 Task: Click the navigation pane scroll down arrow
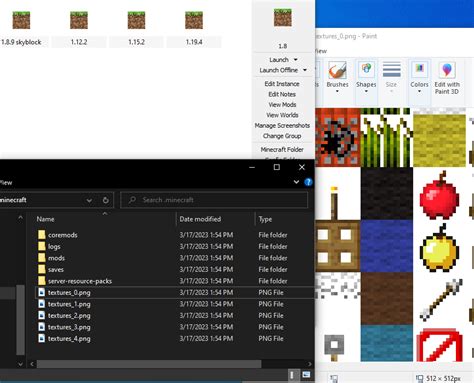coord(20,364)
